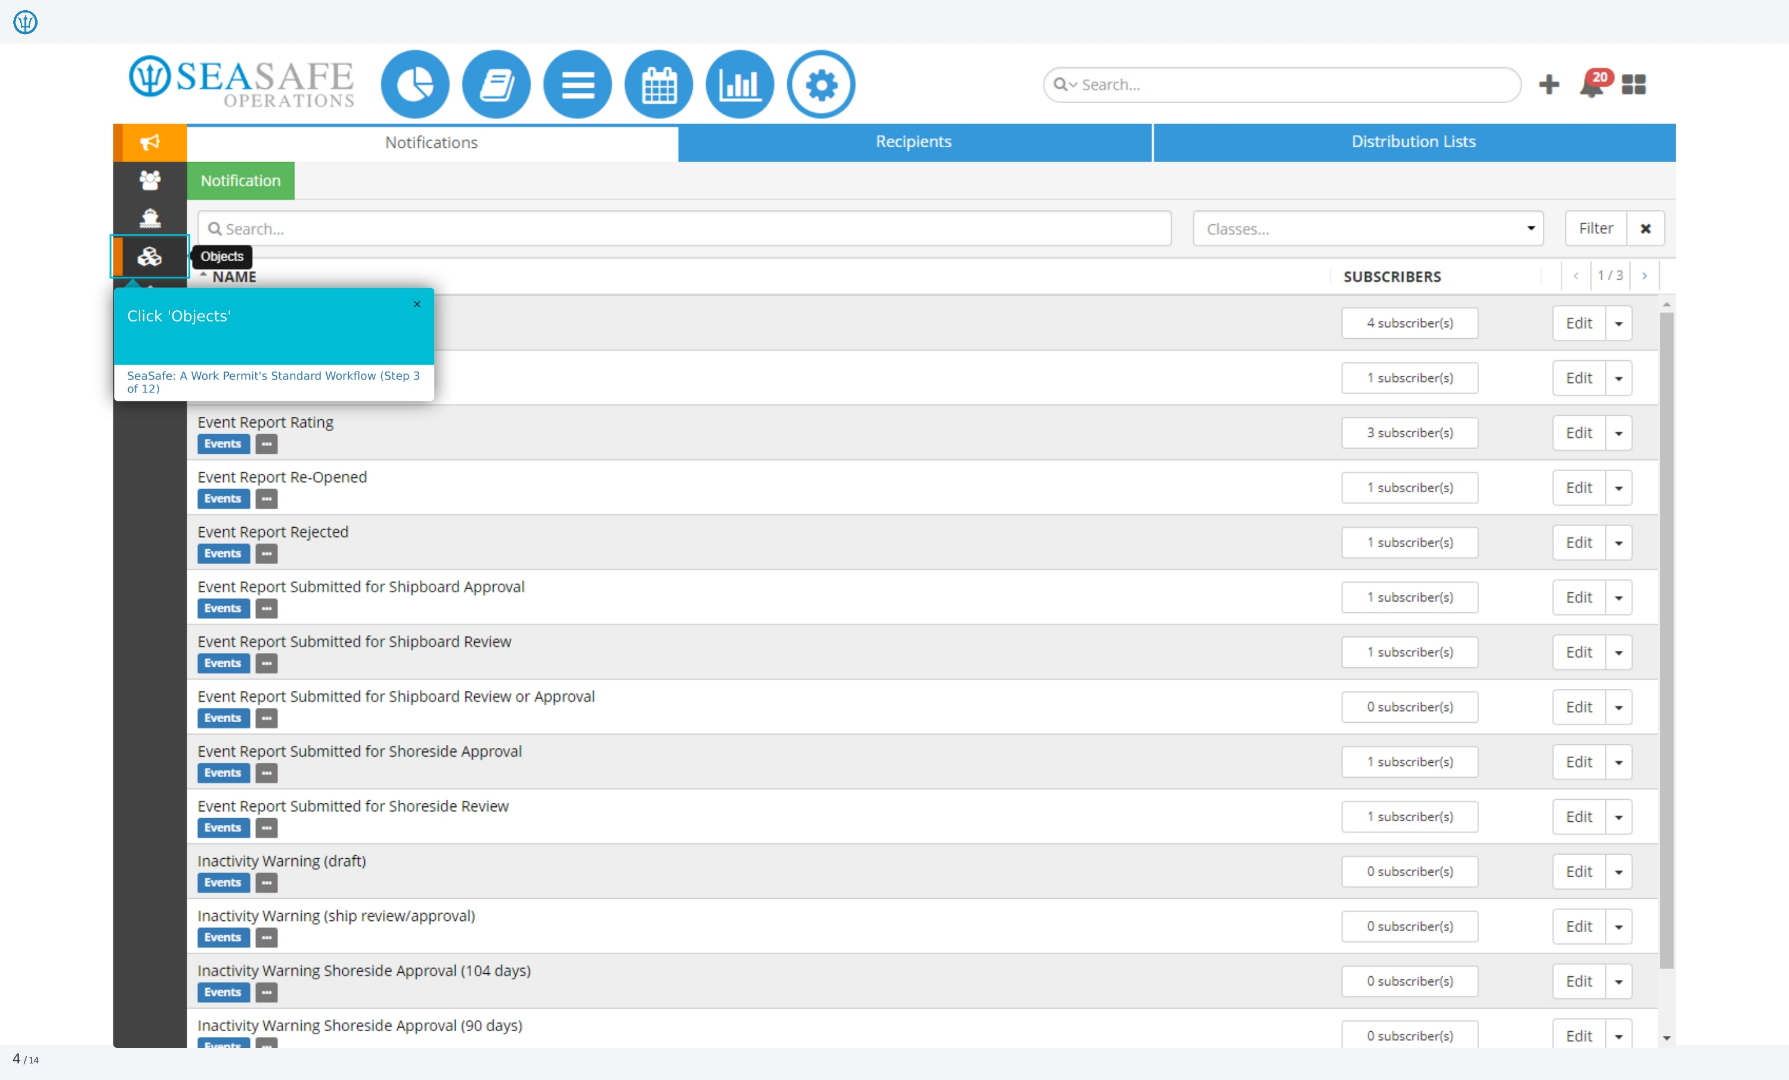The image size is (1789, 1080).
Task: Go to previous page of results
Action: coord(1576,276)
